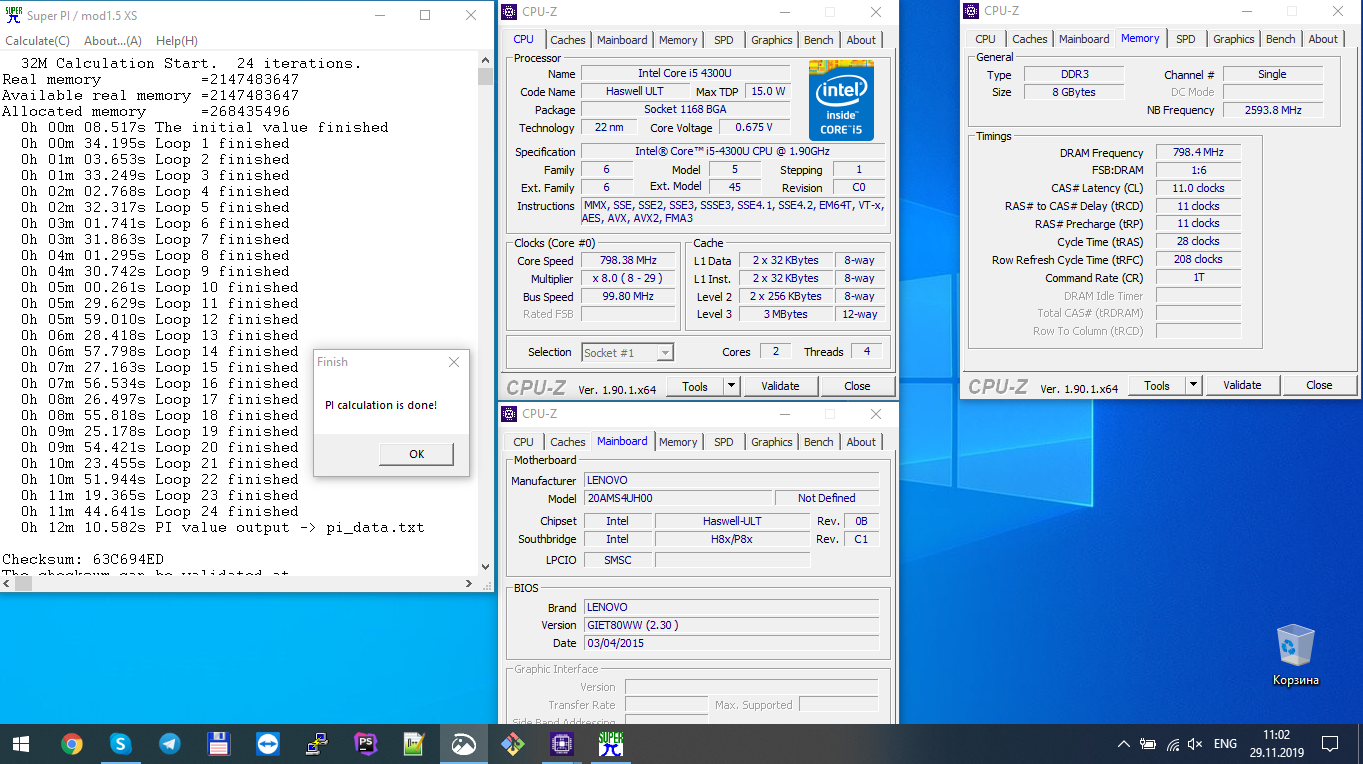1363x764 pixels.
Task: Open the About tab in the CPU-Z memory window
Action: [x=1323, y=39]
